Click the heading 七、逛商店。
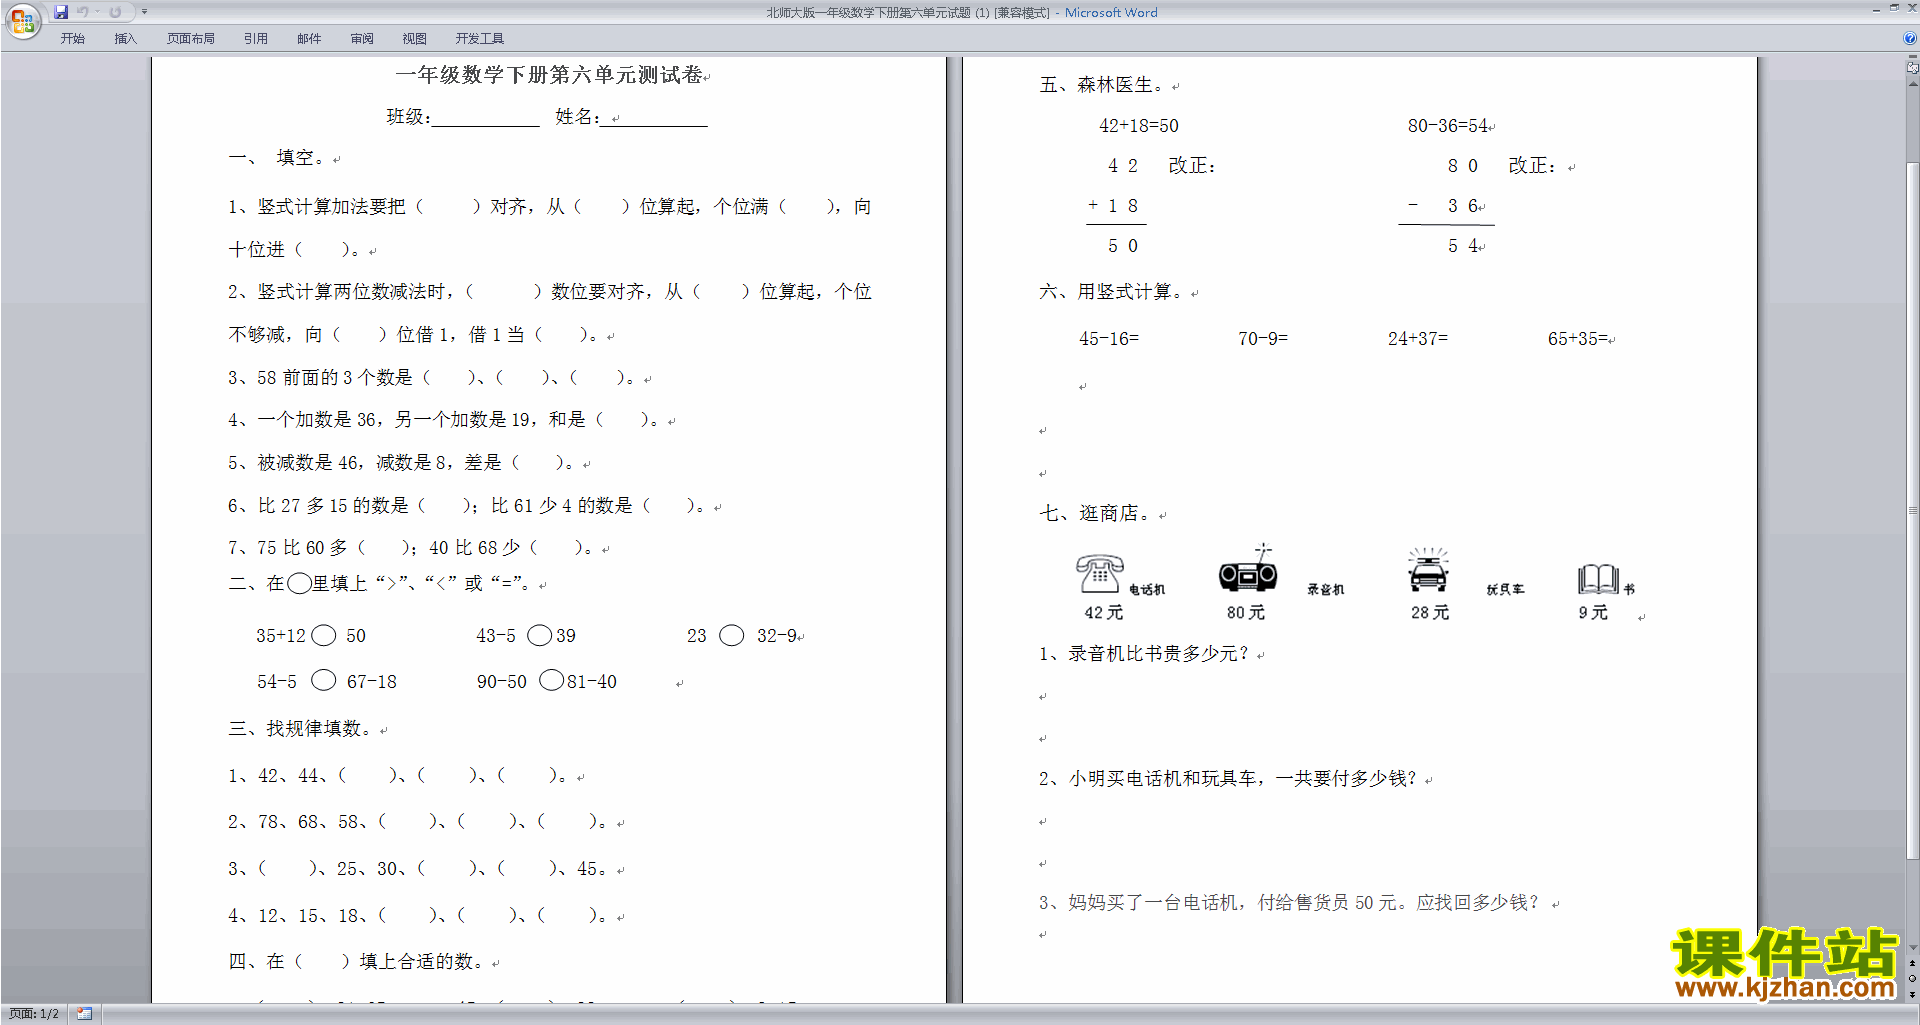The width and height of the screenshot is (1920, 1025). tap(1098, 514)
